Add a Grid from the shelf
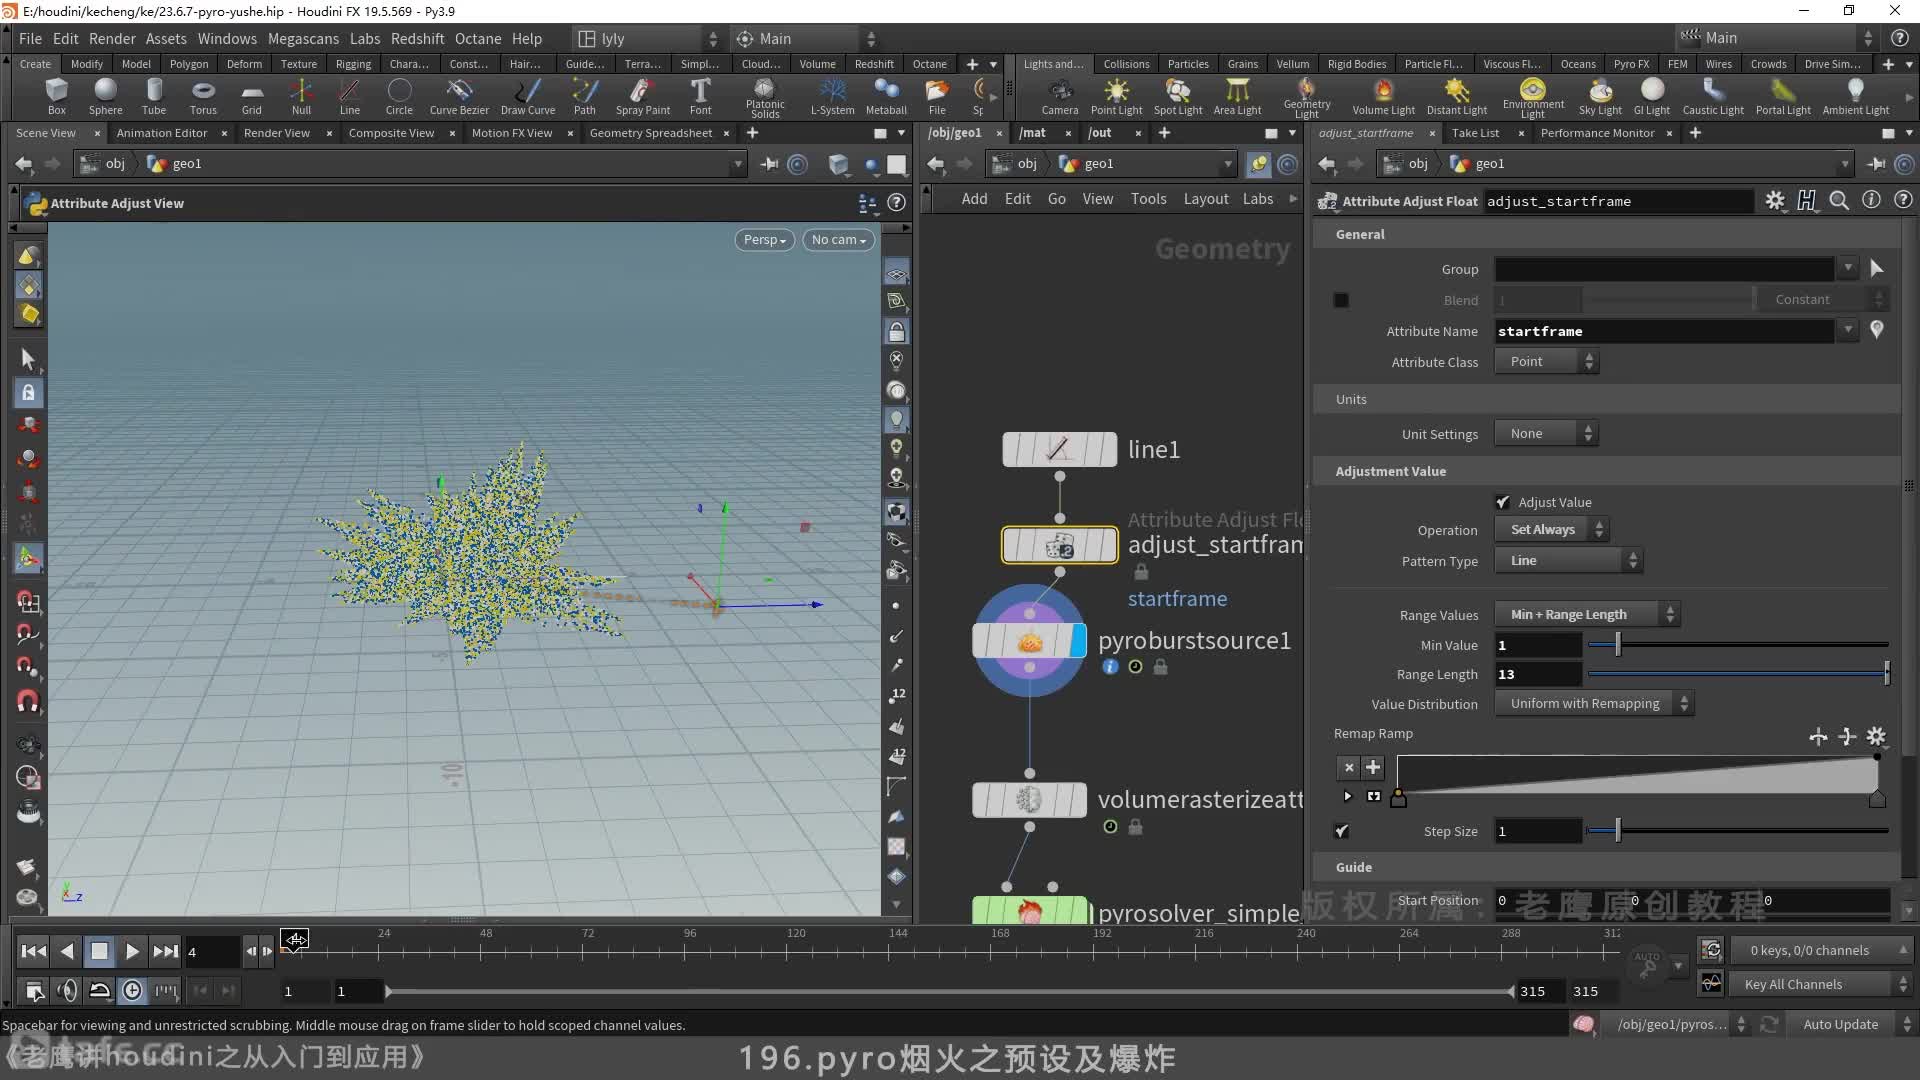The width and height of the screenshot is (1920, 1080). (x=252, y=97)
